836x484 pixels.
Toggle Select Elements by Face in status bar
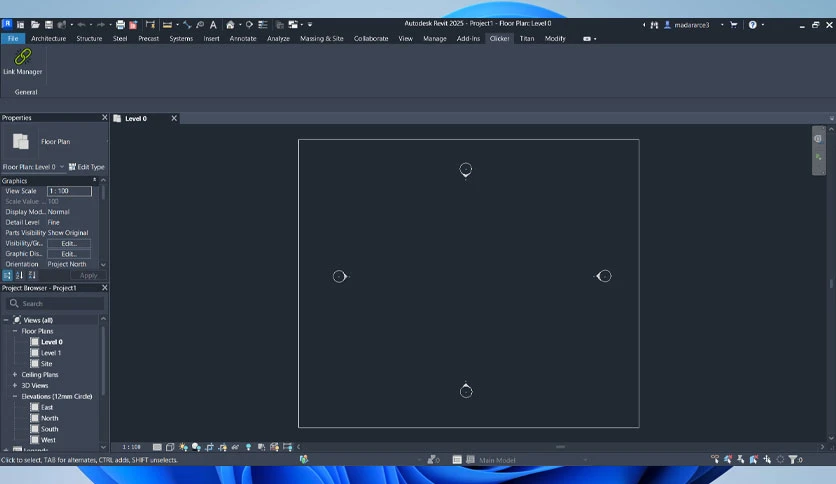coord(753,459)
